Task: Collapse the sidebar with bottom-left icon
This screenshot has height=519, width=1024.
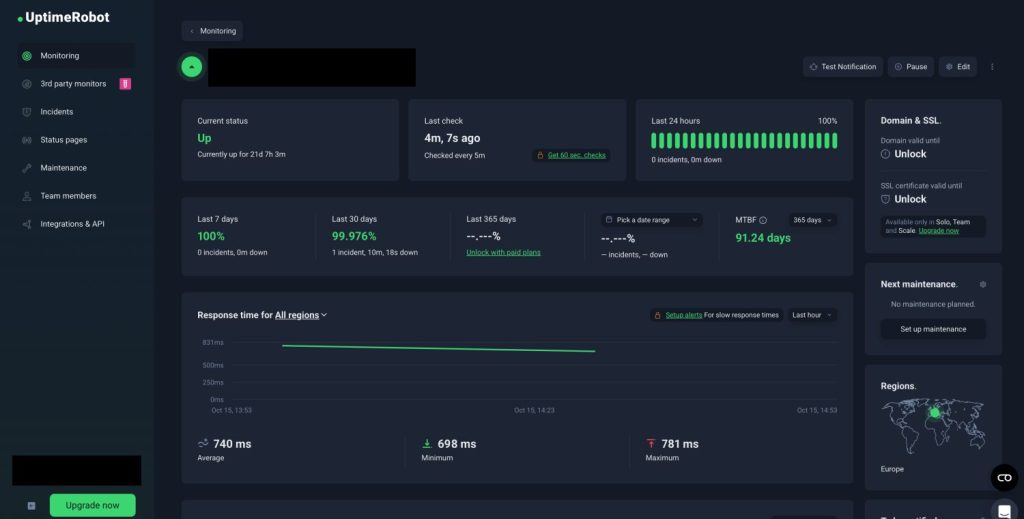Action: tap(31, 506)
